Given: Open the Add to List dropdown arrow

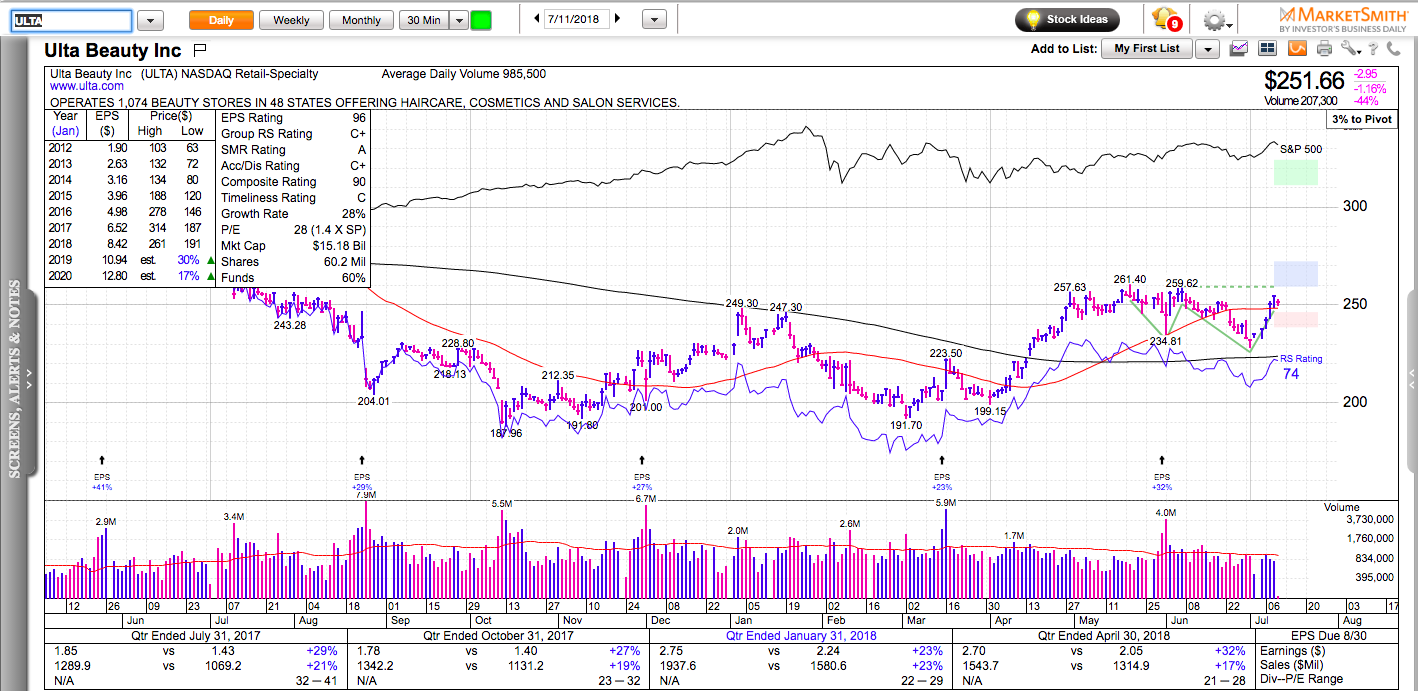Looking at the screenshot, I should pos(1207,49).
